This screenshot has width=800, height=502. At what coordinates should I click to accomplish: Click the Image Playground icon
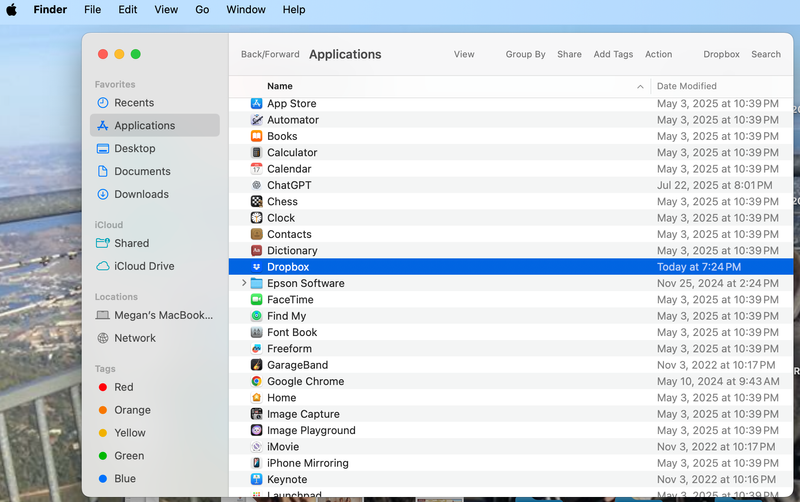click(x=257, y=430)
